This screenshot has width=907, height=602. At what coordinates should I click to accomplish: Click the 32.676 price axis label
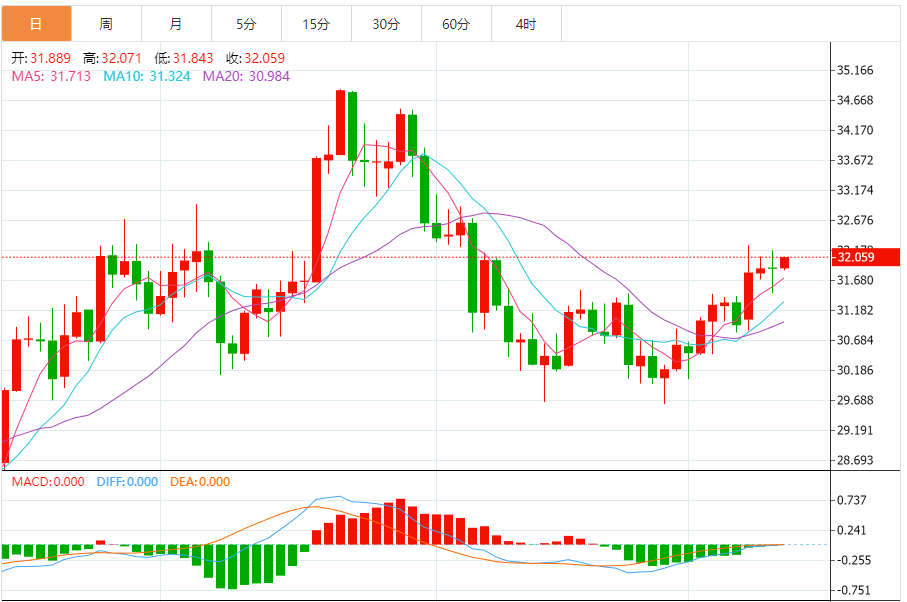tap(855, 220)
